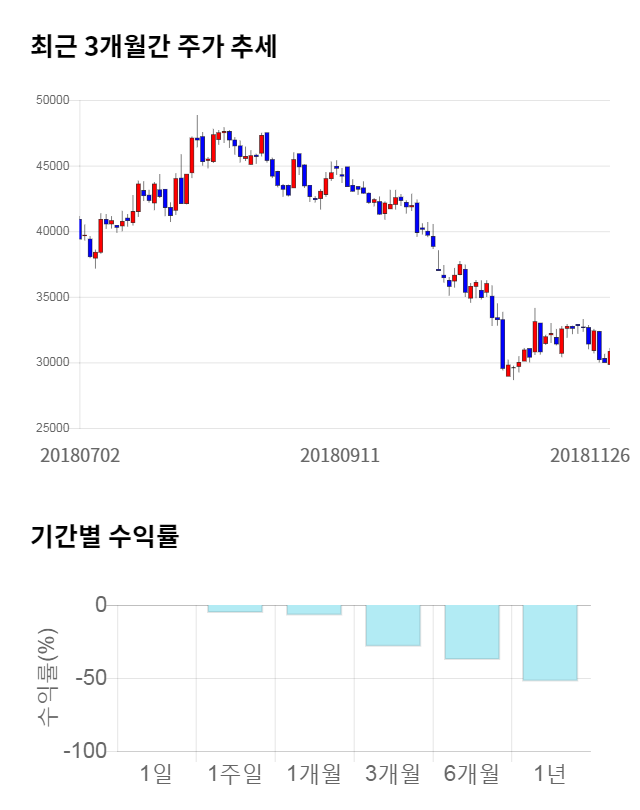Click the 35000 price axis label

point(51,297)
